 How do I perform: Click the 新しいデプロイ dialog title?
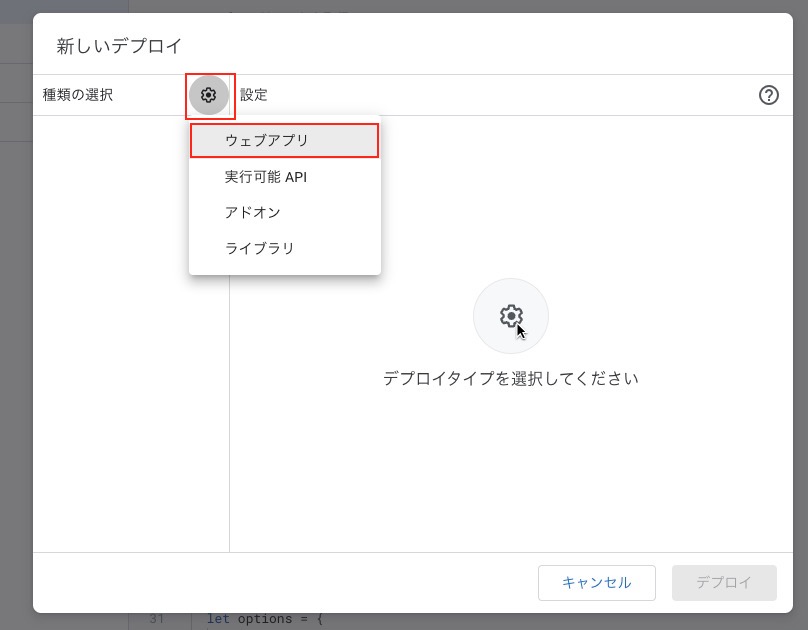pyautogui.click(x=119, y=46)
